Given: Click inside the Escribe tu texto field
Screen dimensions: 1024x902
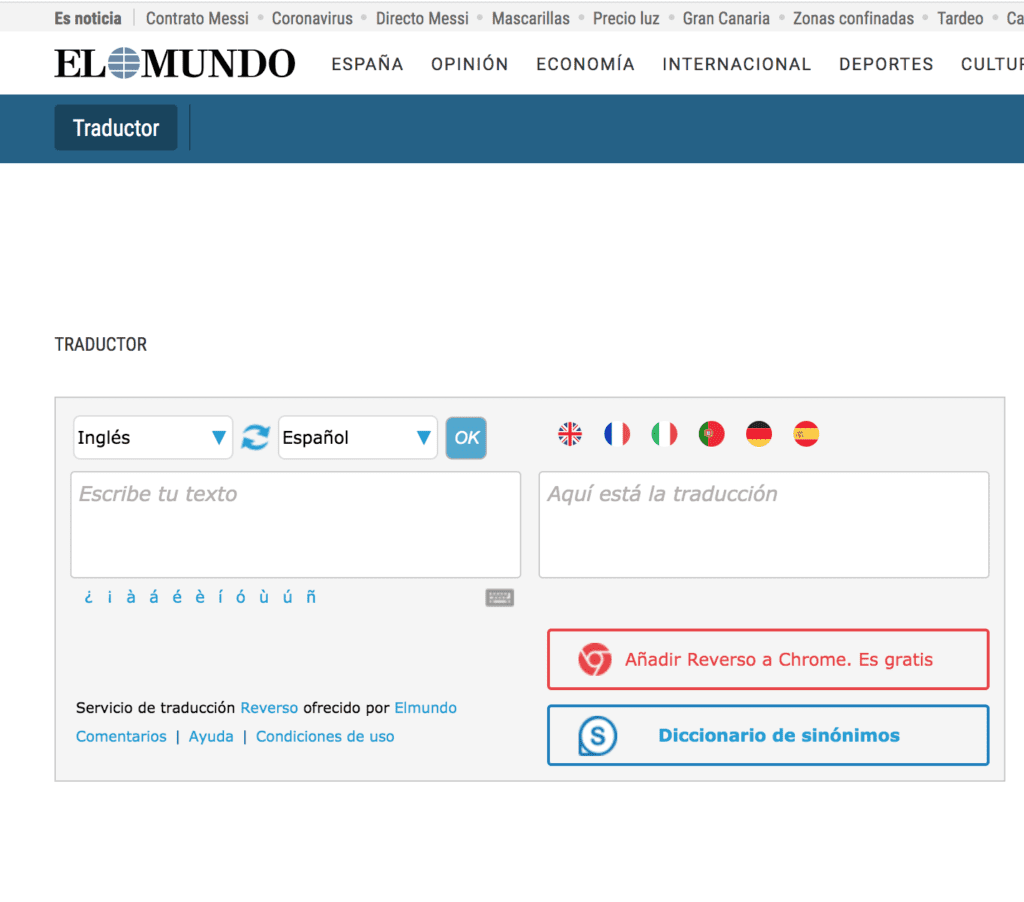Looking at the screenshot, I should click(295, 525).
